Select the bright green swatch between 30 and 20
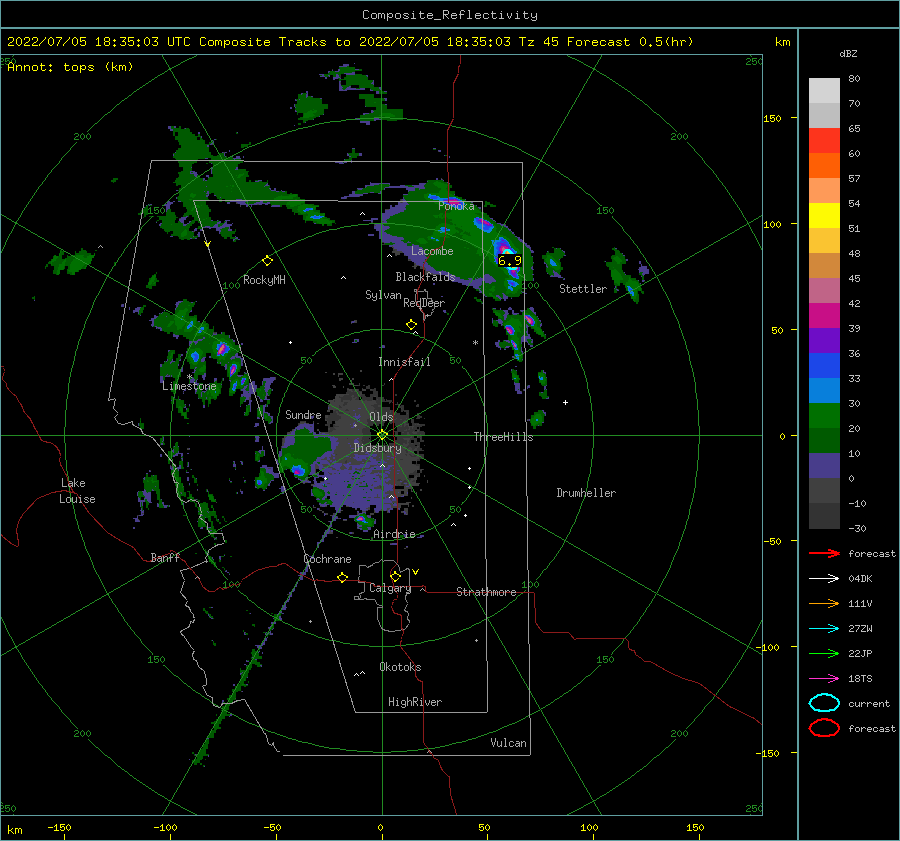Screen dimensions: 900x841 (x=824, y=416)
